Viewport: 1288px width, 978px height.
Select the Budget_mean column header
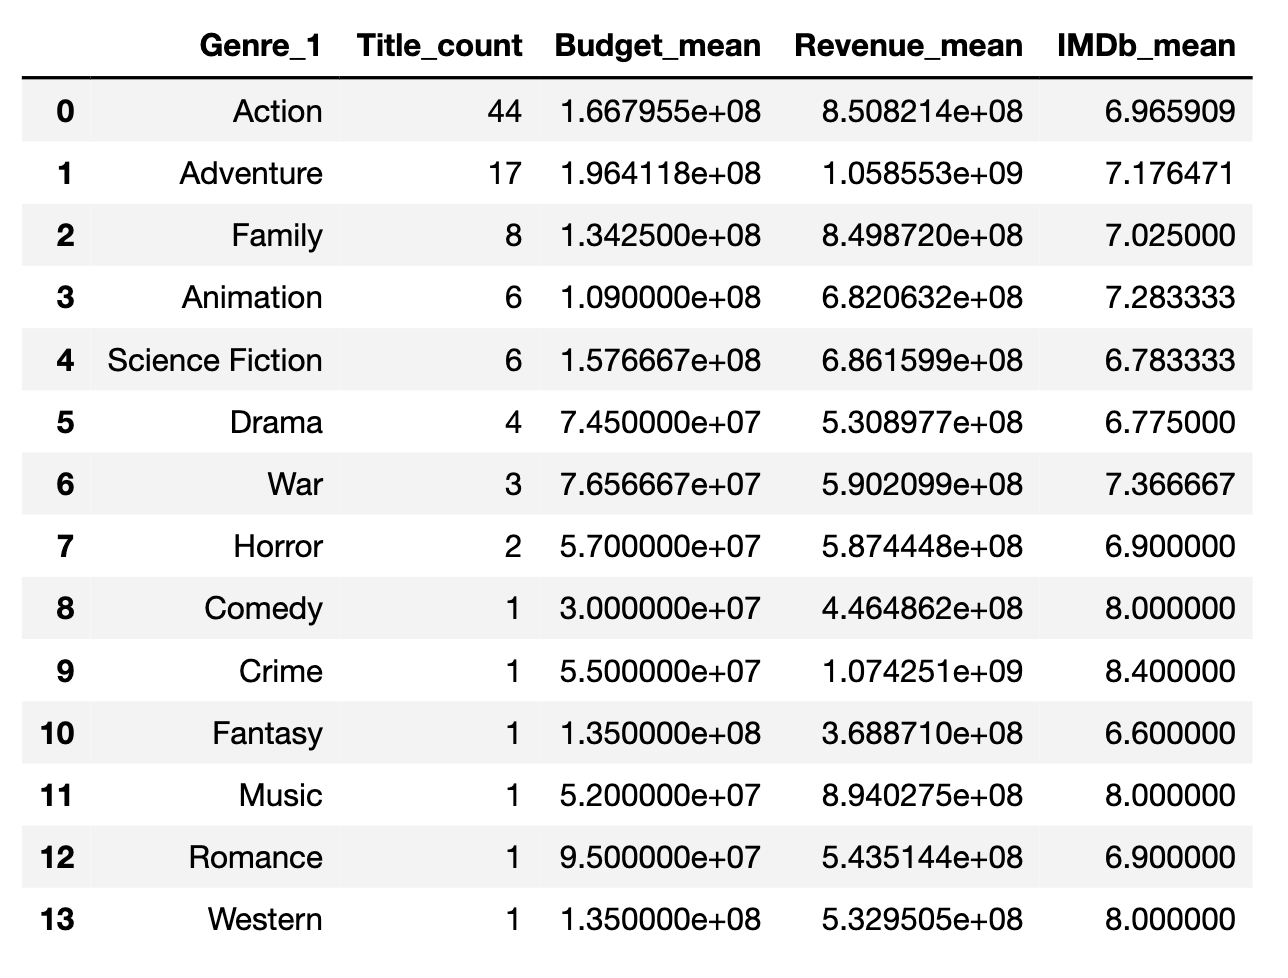coord(657,46)
